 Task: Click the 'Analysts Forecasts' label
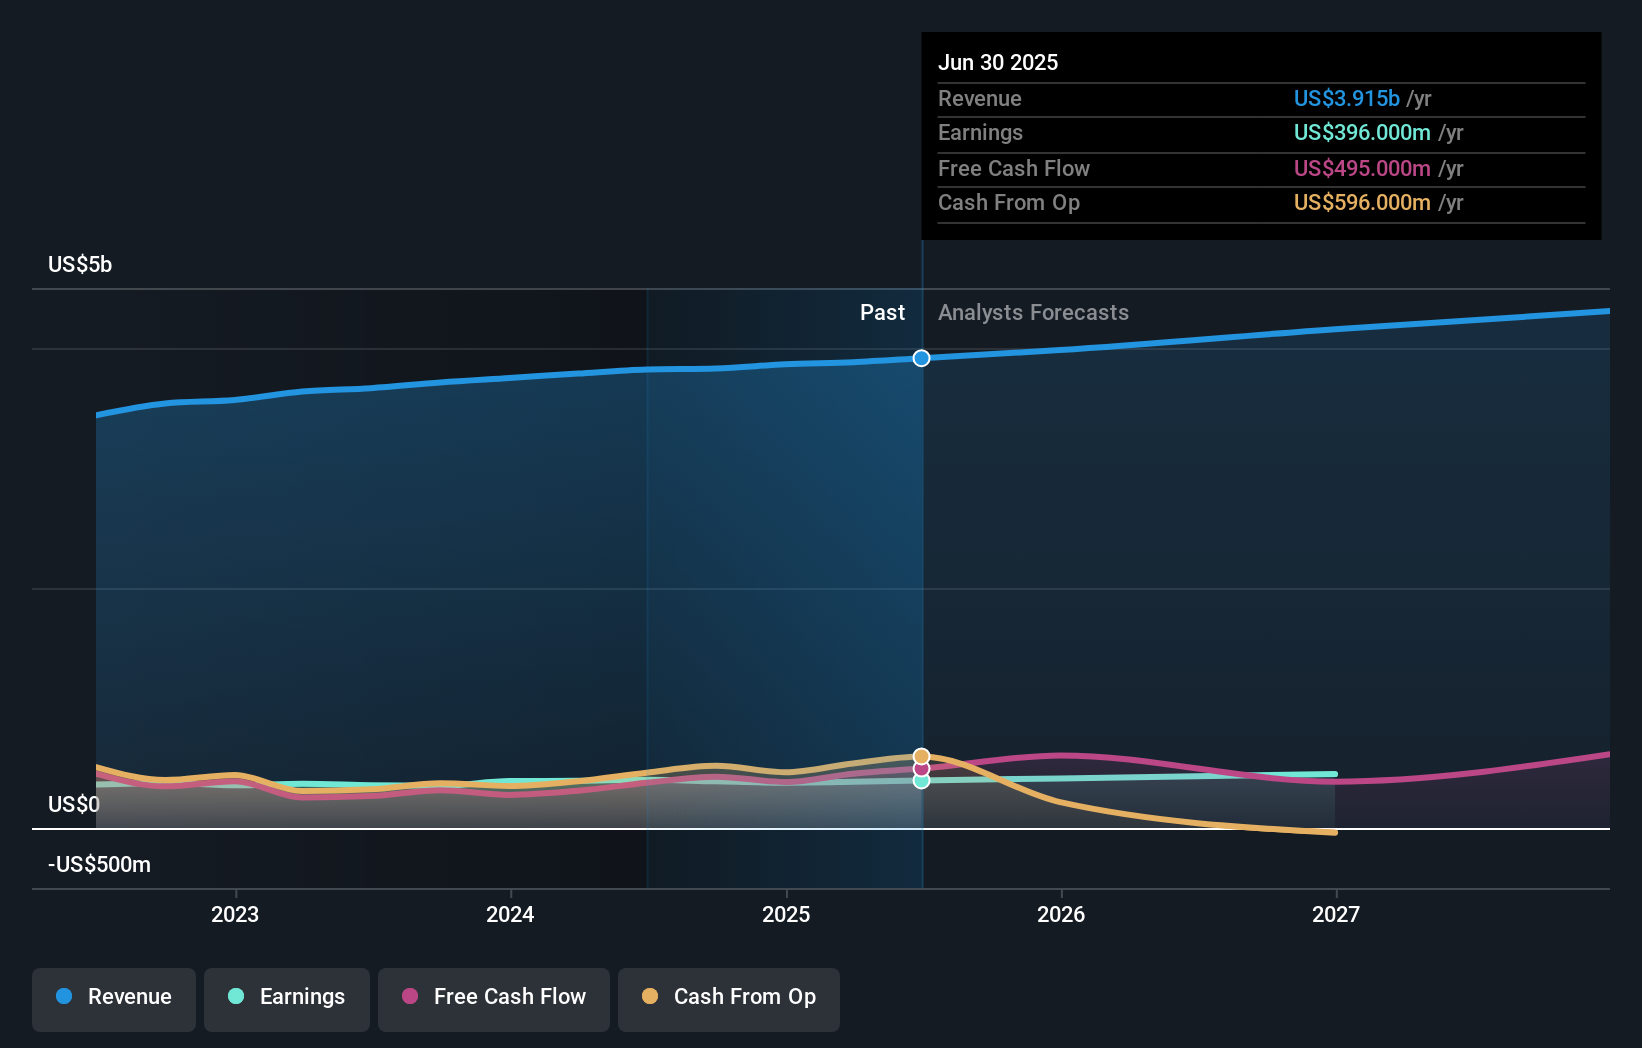click(x=1033, y=312)
